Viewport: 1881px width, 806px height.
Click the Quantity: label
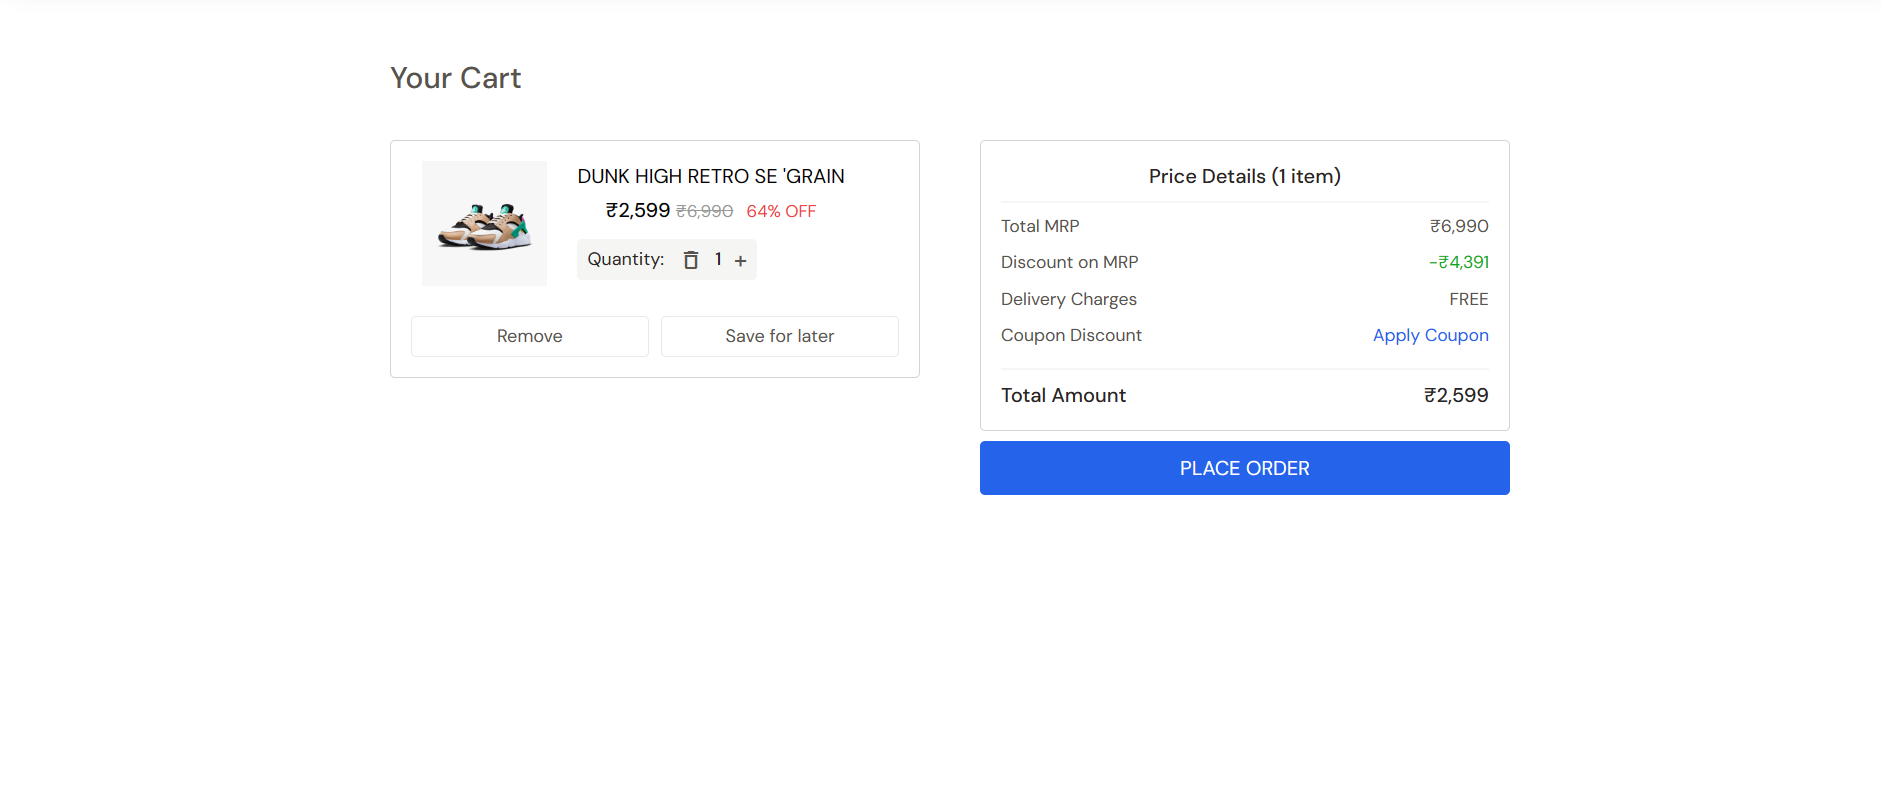[626, 259]
